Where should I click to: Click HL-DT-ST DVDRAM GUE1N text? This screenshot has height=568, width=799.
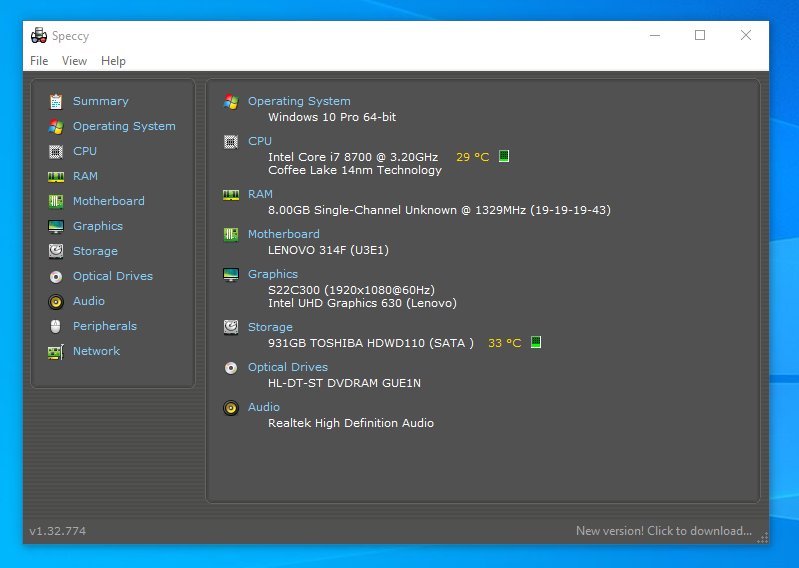coord(344,383)
